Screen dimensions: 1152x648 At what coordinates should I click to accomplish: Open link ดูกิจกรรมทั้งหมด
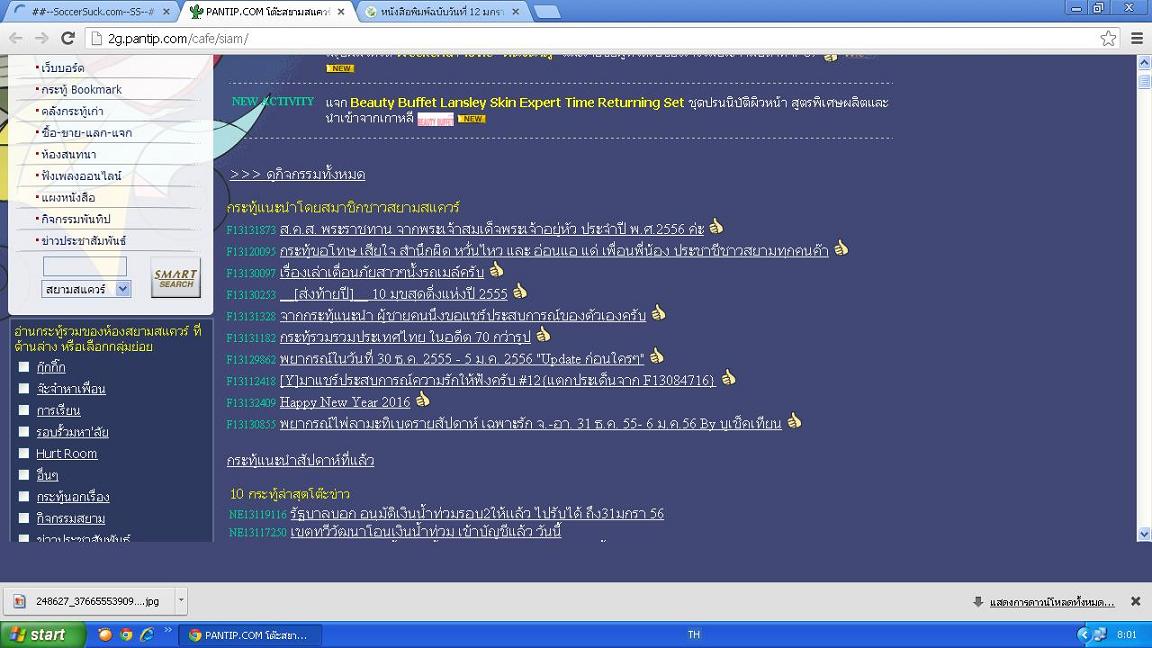coord(298,174)
